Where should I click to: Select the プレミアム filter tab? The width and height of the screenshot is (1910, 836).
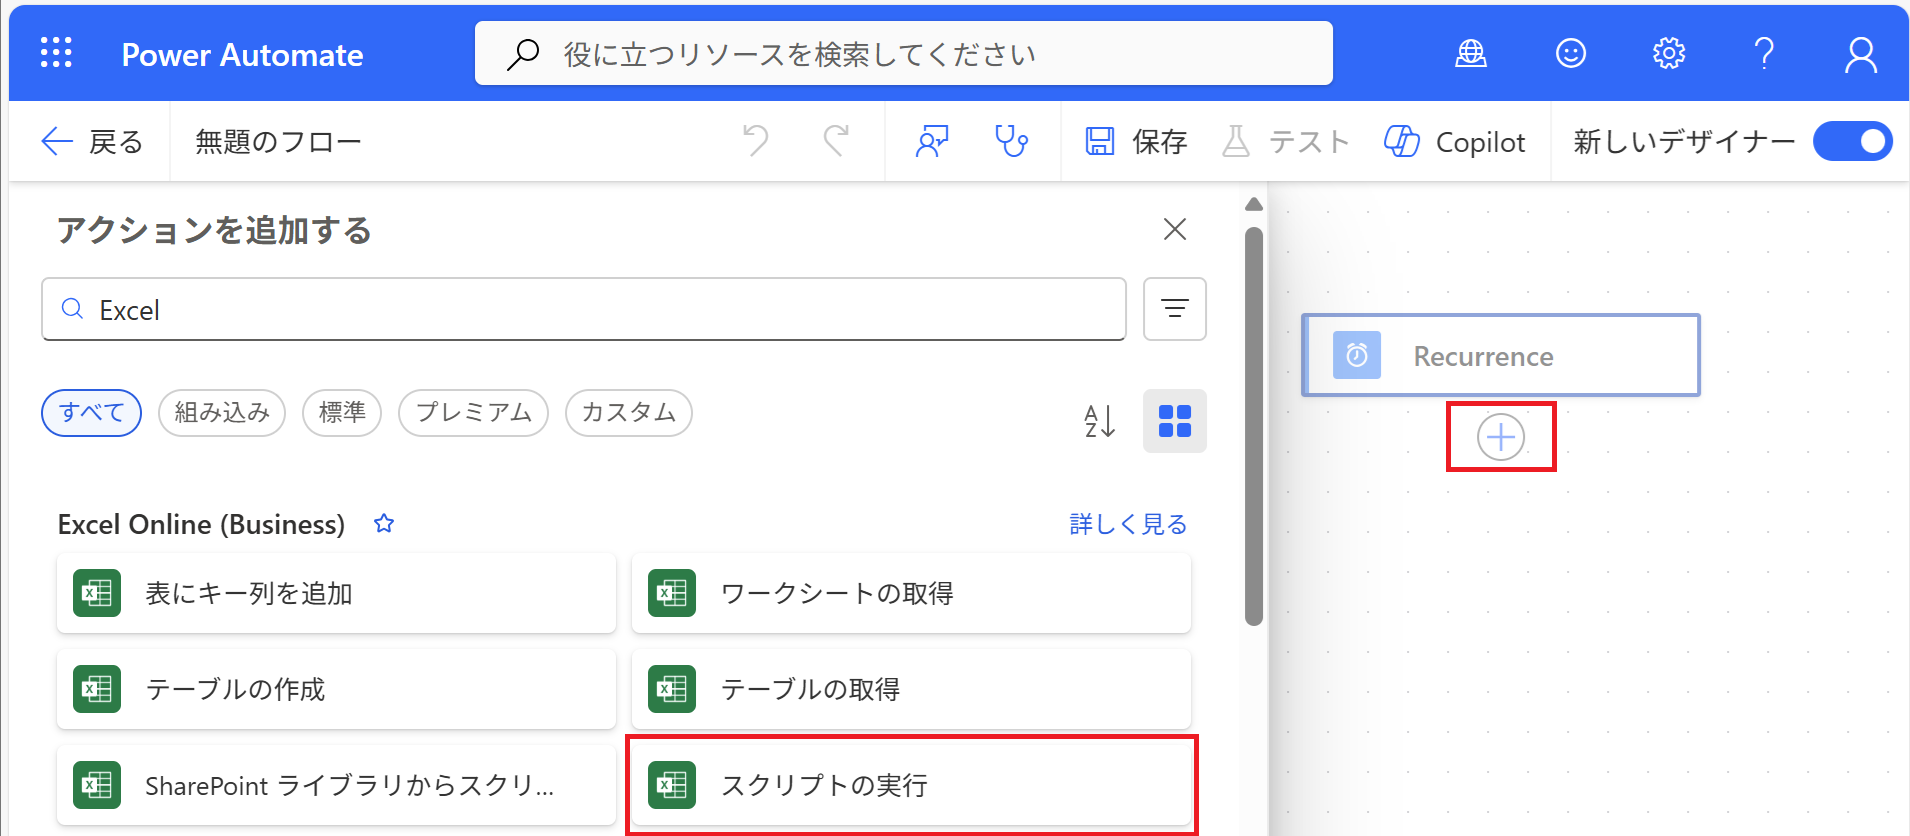click(x=473, y=413)
